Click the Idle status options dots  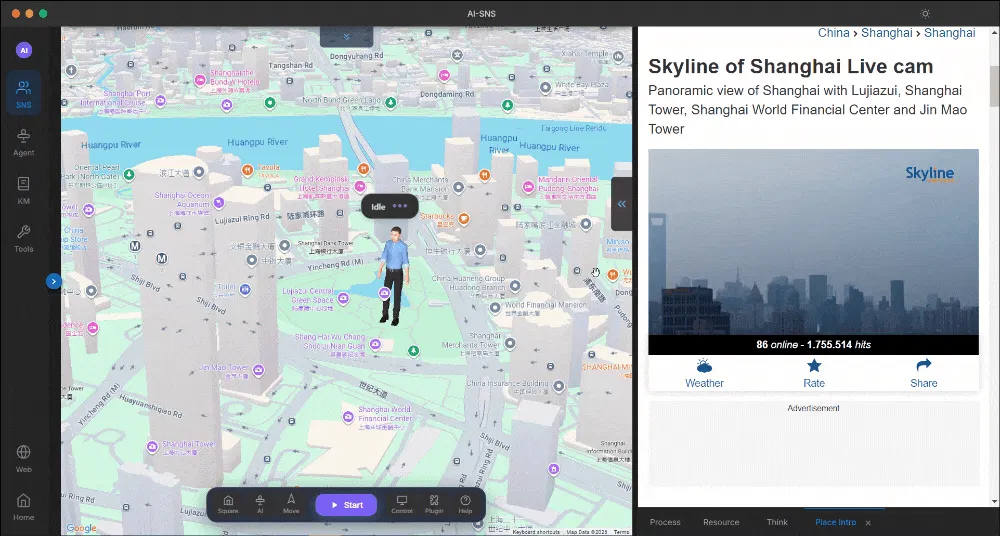(400, 206)
